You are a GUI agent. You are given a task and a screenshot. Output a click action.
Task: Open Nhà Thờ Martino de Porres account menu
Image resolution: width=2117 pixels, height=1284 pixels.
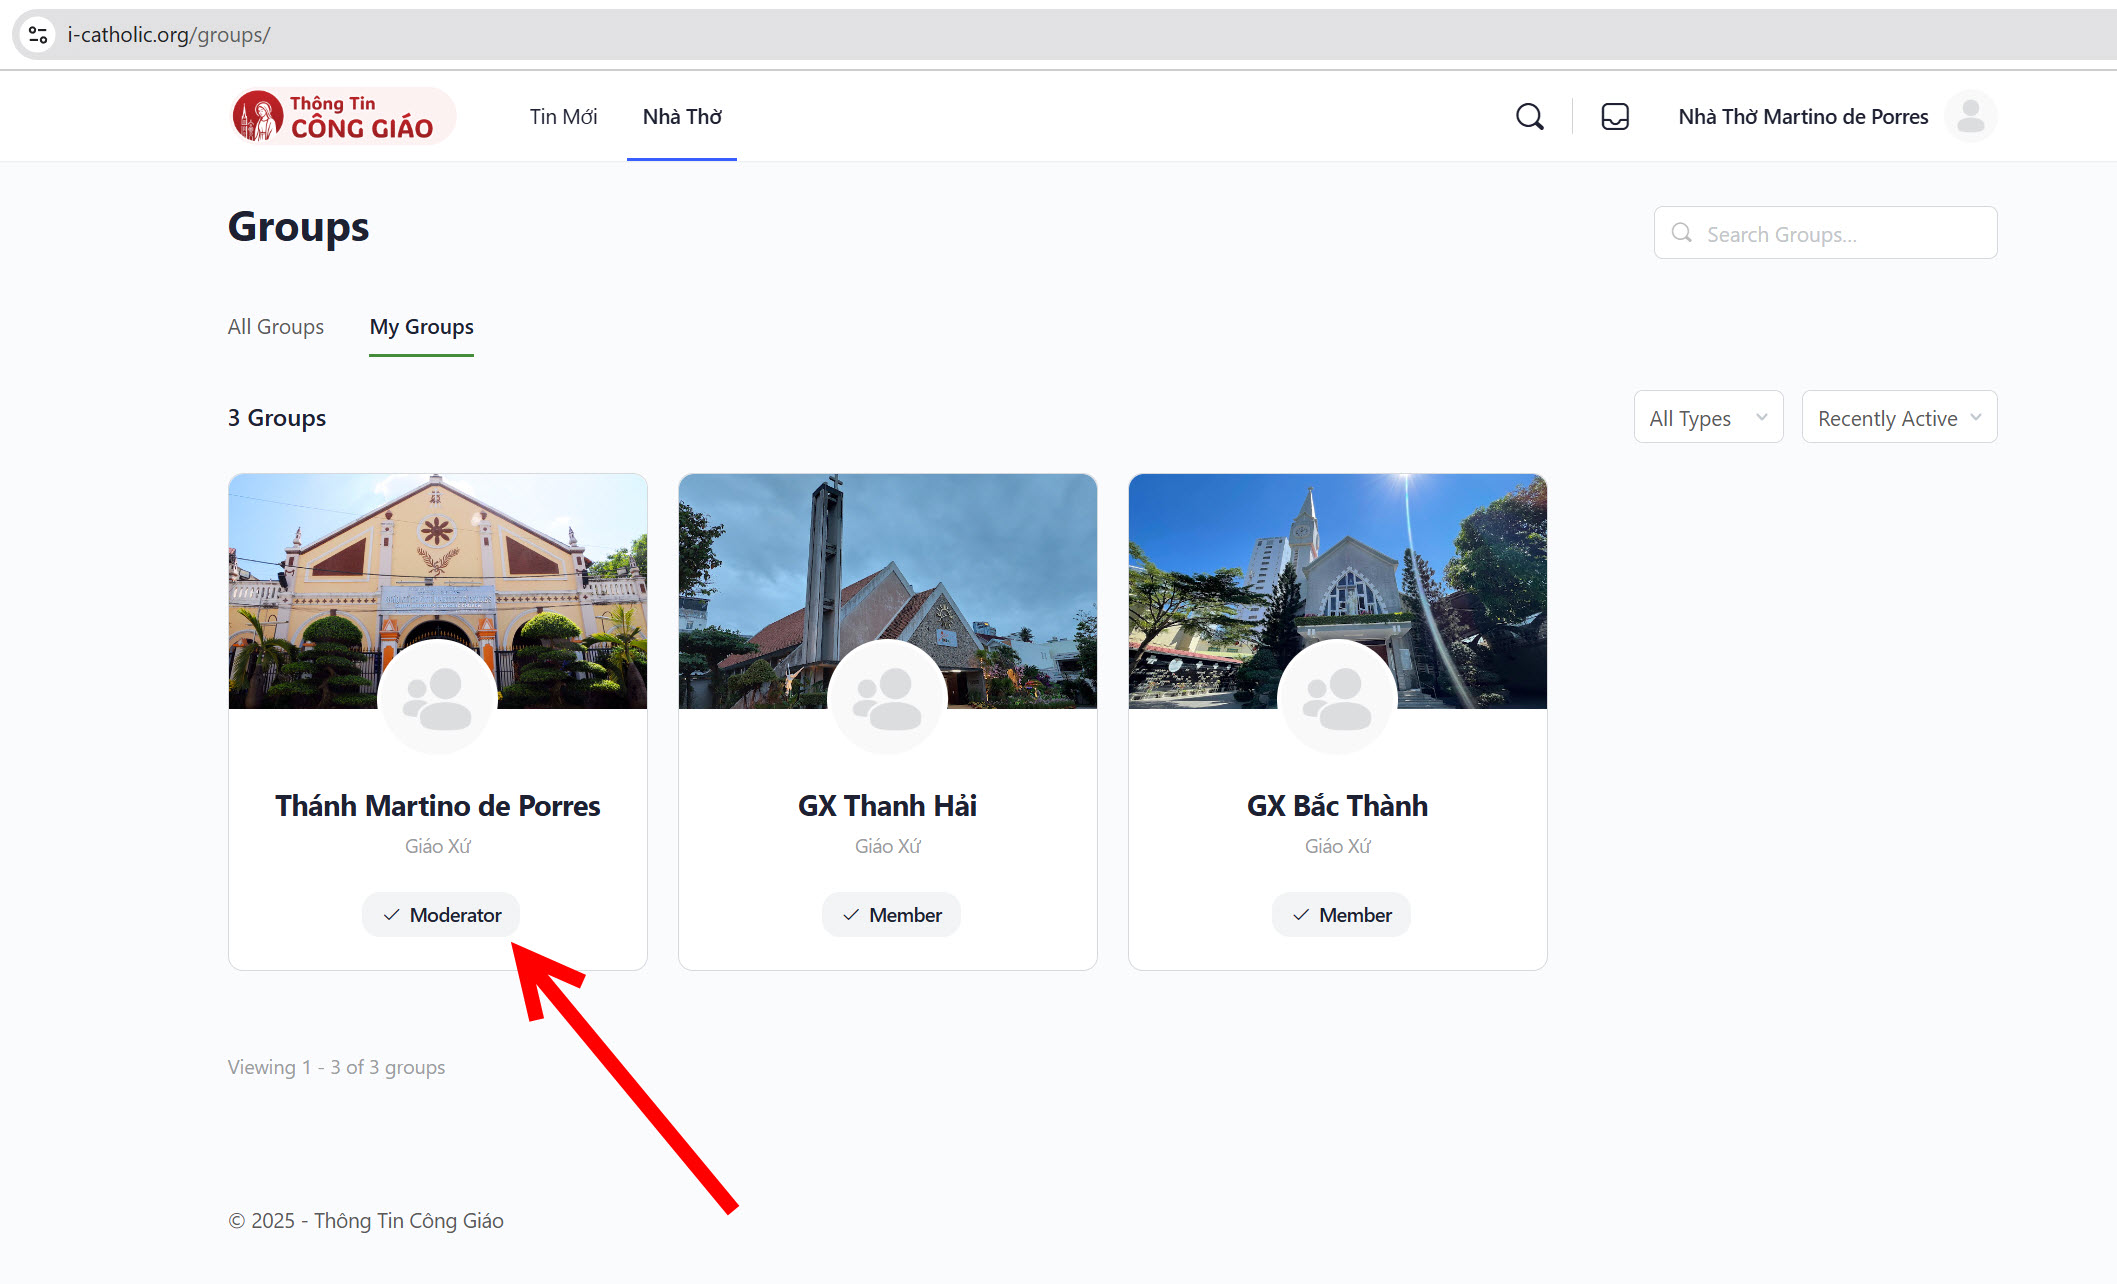[x=1802, y=117]
